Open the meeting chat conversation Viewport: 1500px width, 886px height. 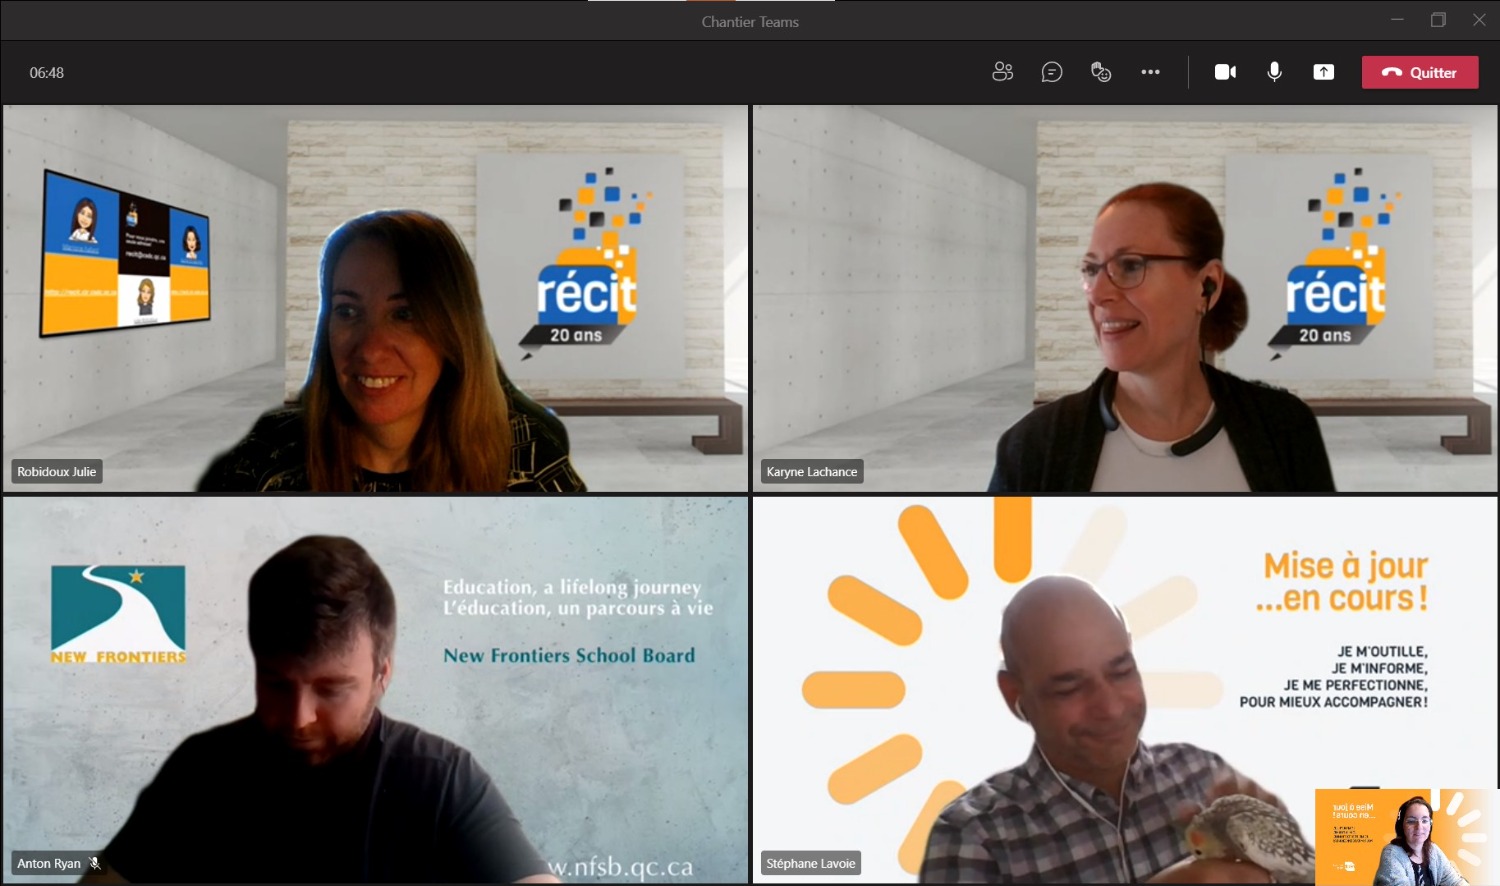point(1051,72)
